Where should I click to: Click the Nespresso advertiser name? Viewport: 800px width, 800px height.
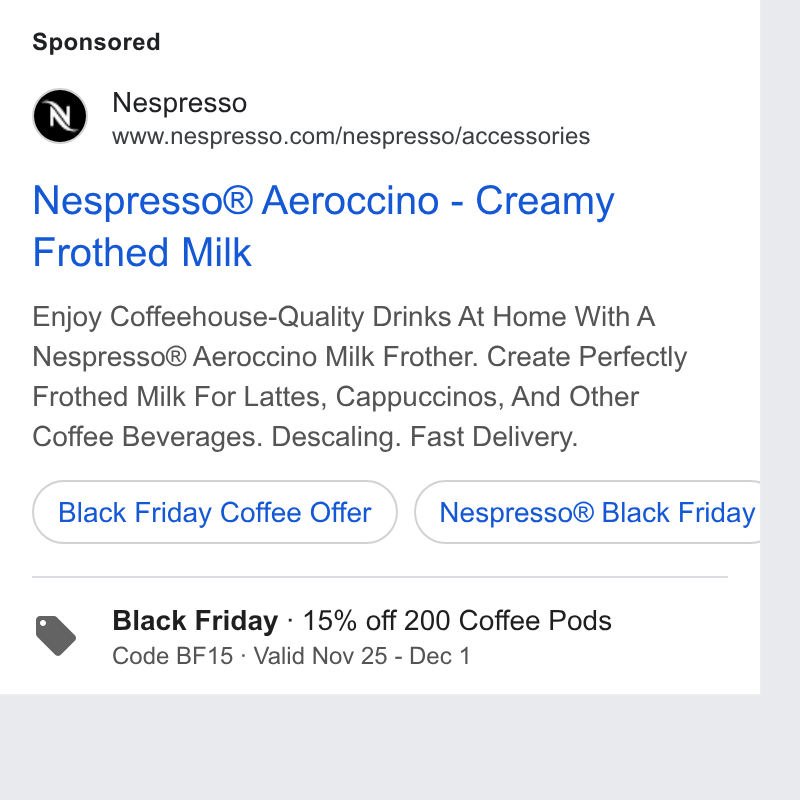pyautogui.click(x=180, y=103)
